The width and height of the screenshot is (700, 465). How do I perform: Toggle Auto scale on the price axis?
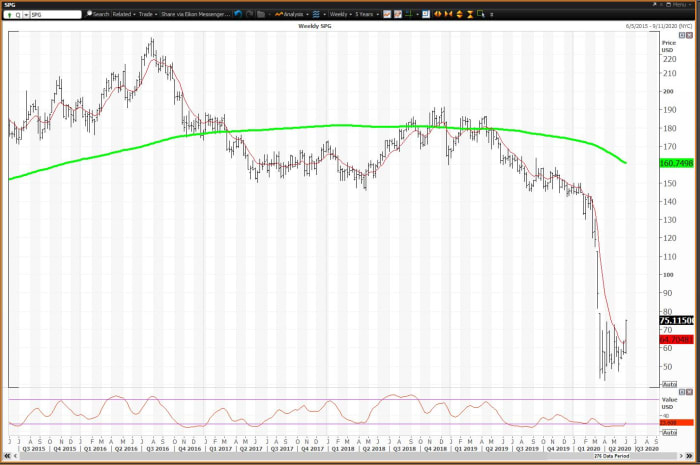point(669,386)
